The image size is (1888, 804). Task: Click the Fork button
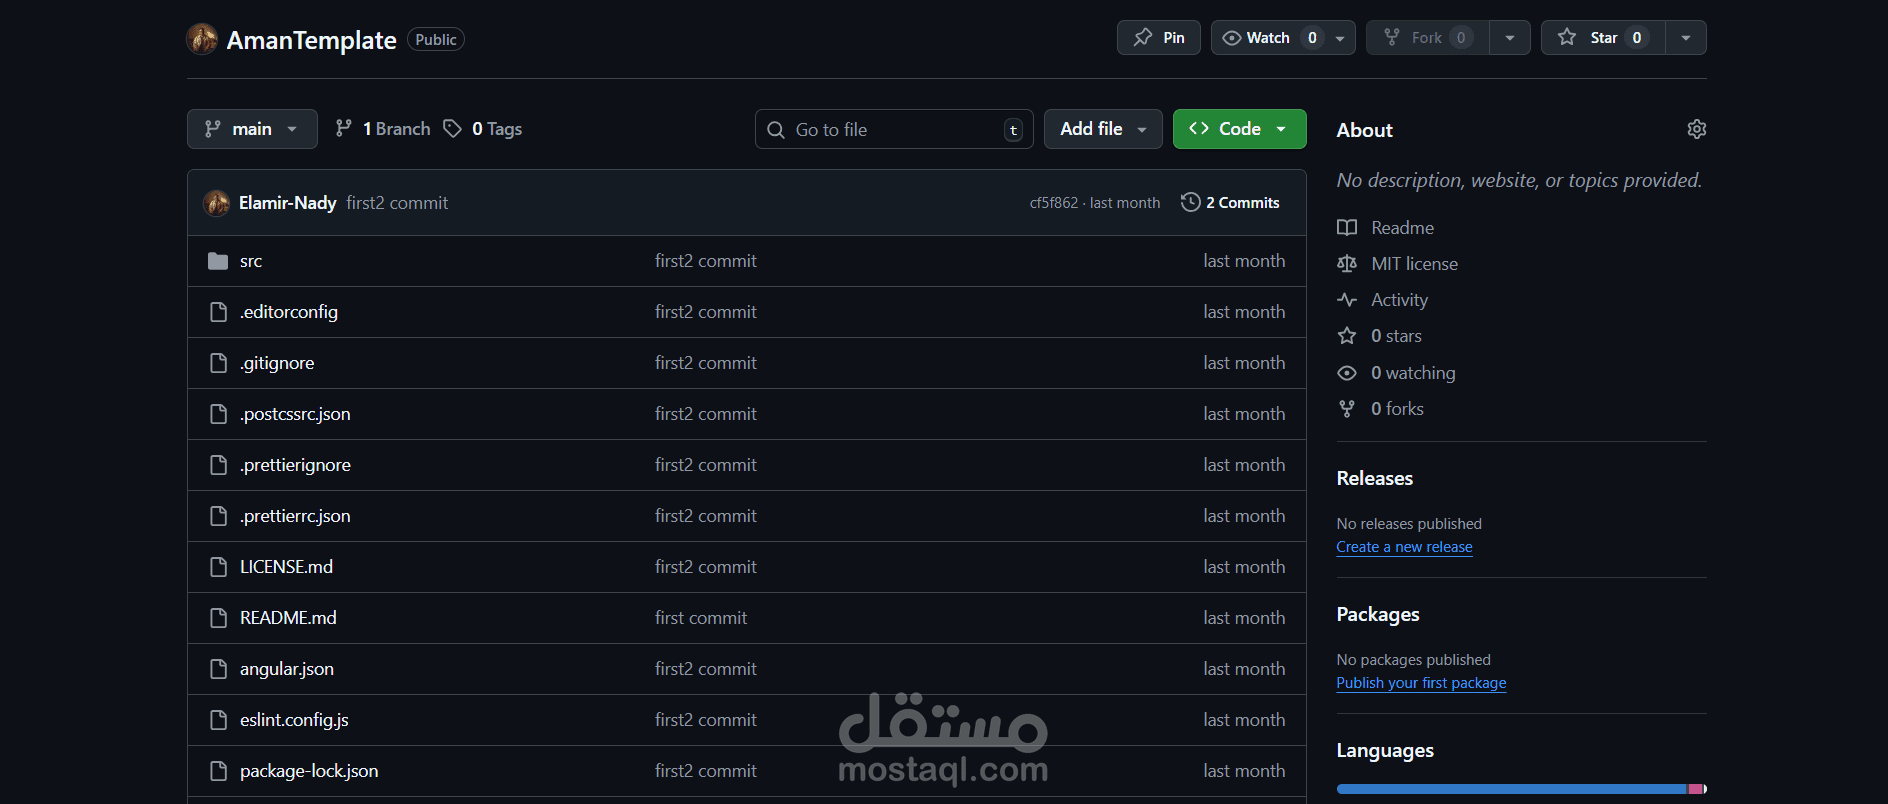coord(1428,38)
